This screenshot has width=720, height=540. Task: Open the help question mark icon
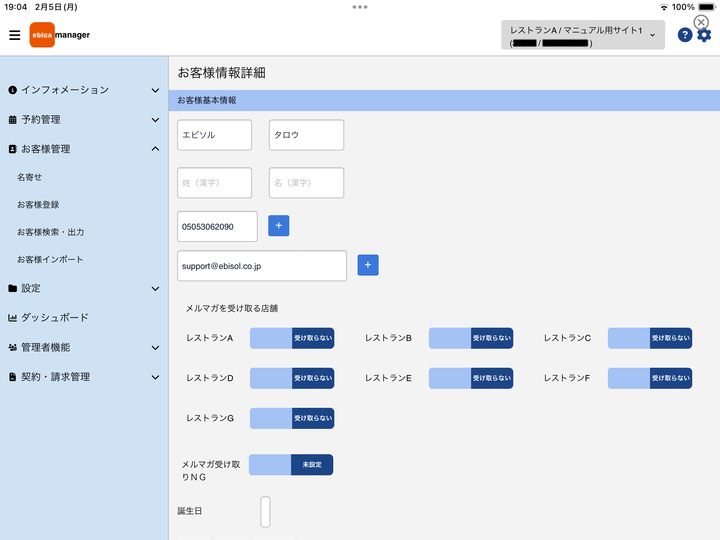pyautogui.click(x=685, y=35)
